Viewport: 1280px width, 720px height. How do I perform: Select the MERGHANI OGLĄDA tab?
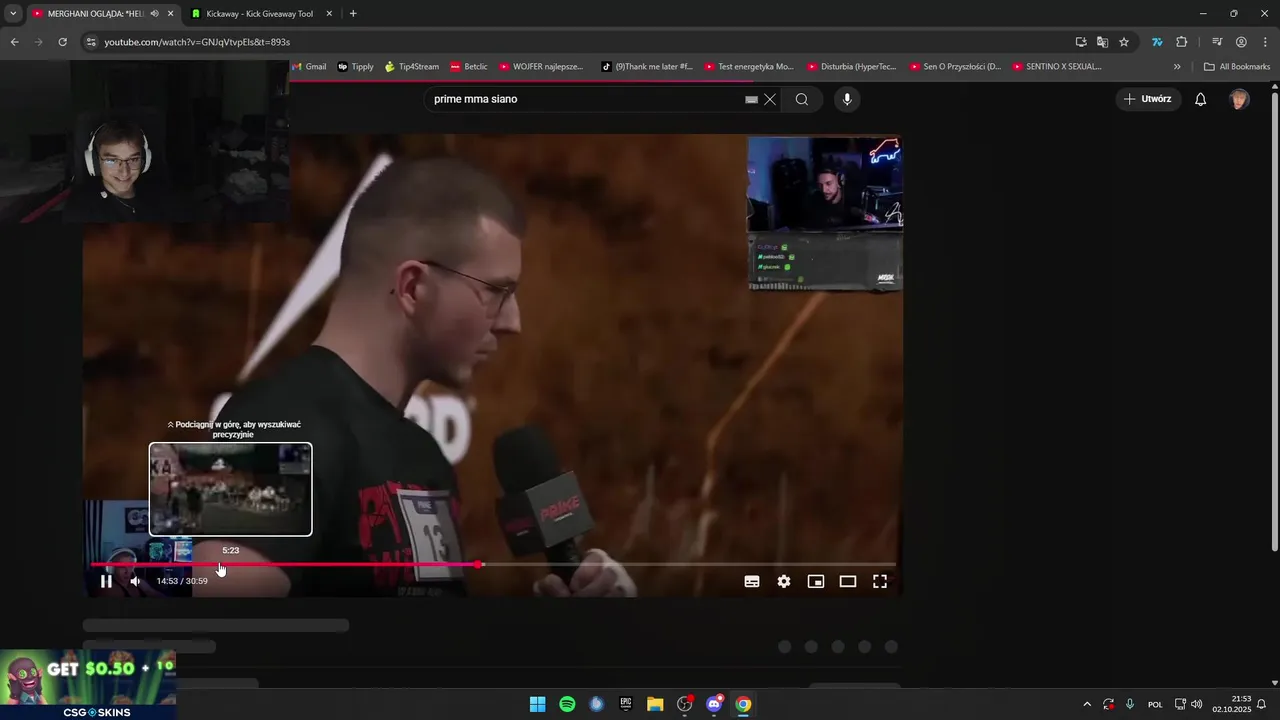(96, 14)
